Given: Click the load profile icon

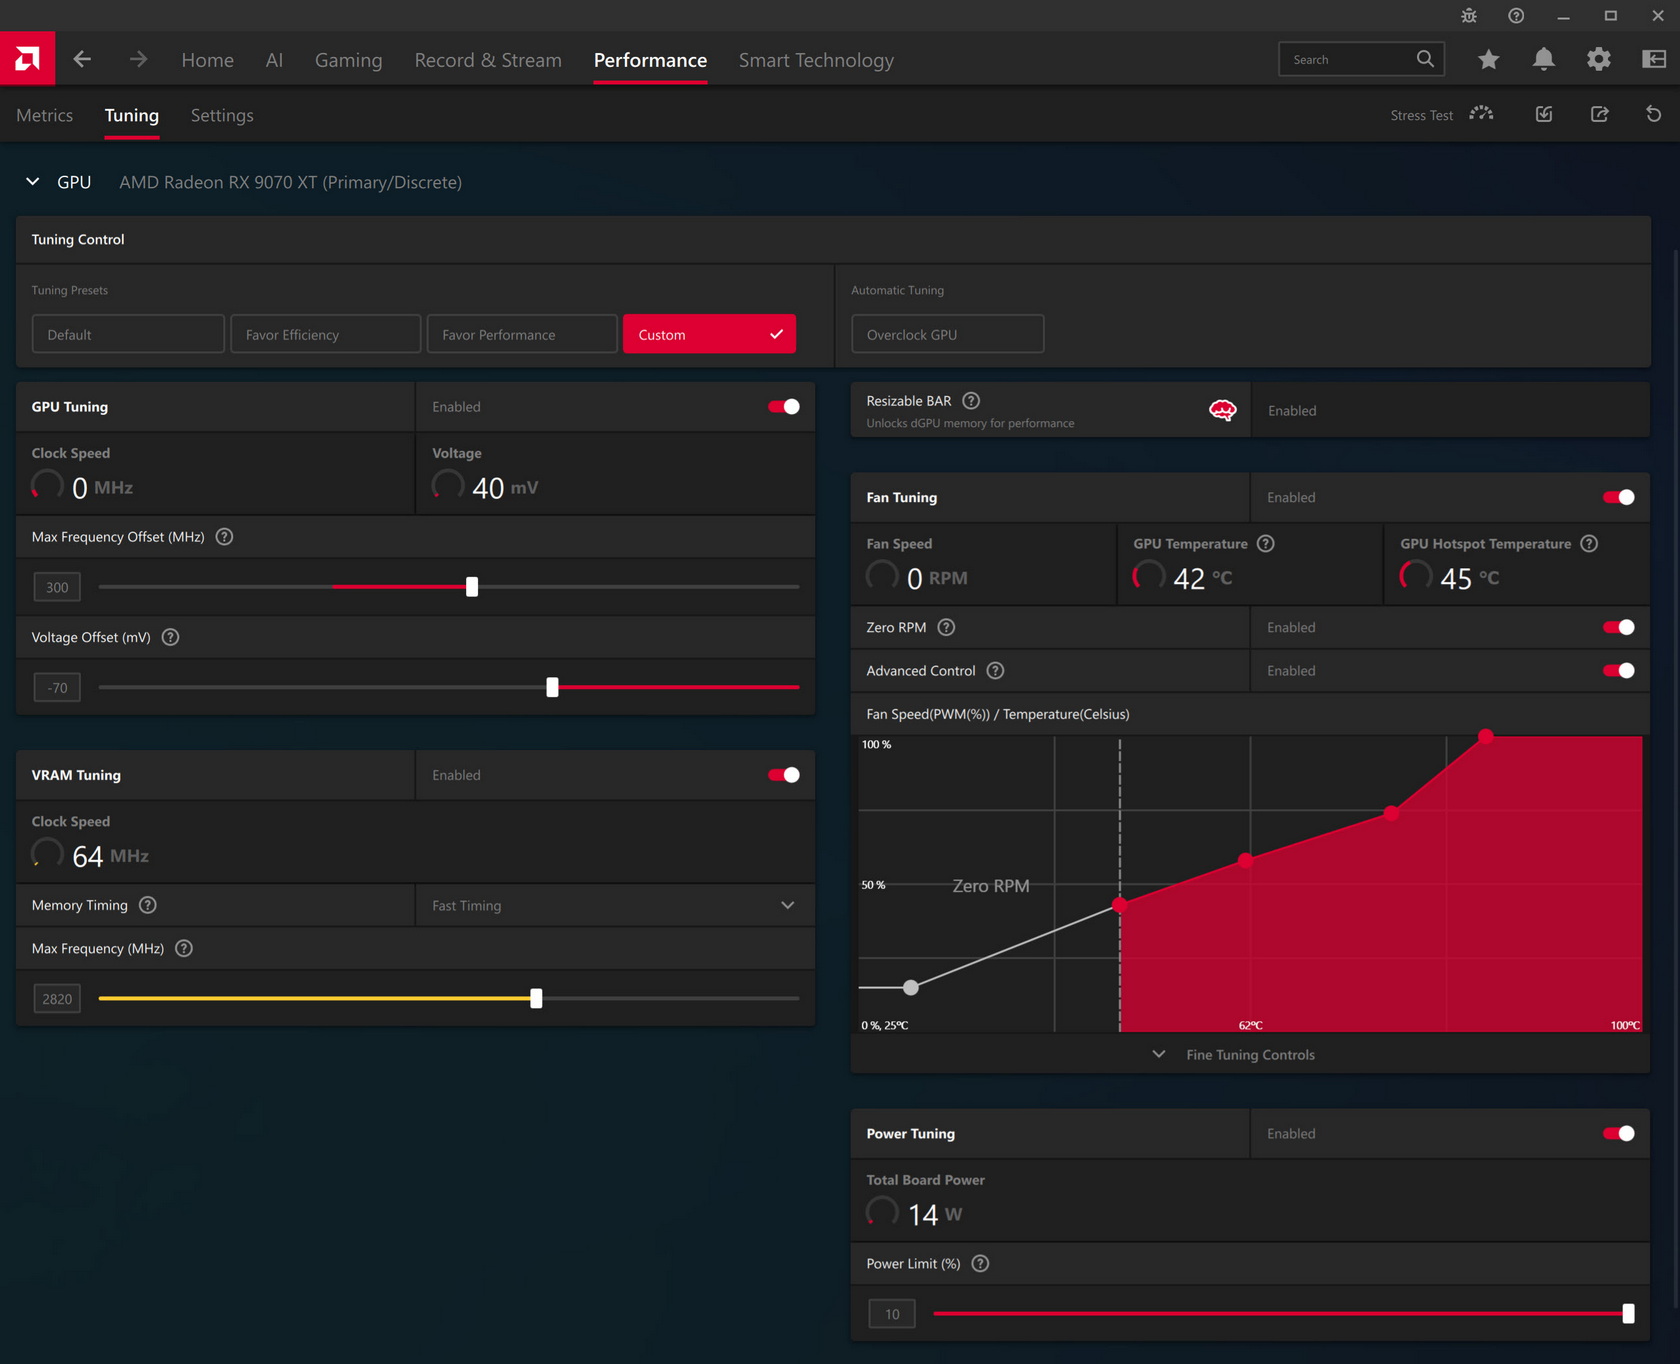Looking at the screenshot, I should [x=1544, y=114].
